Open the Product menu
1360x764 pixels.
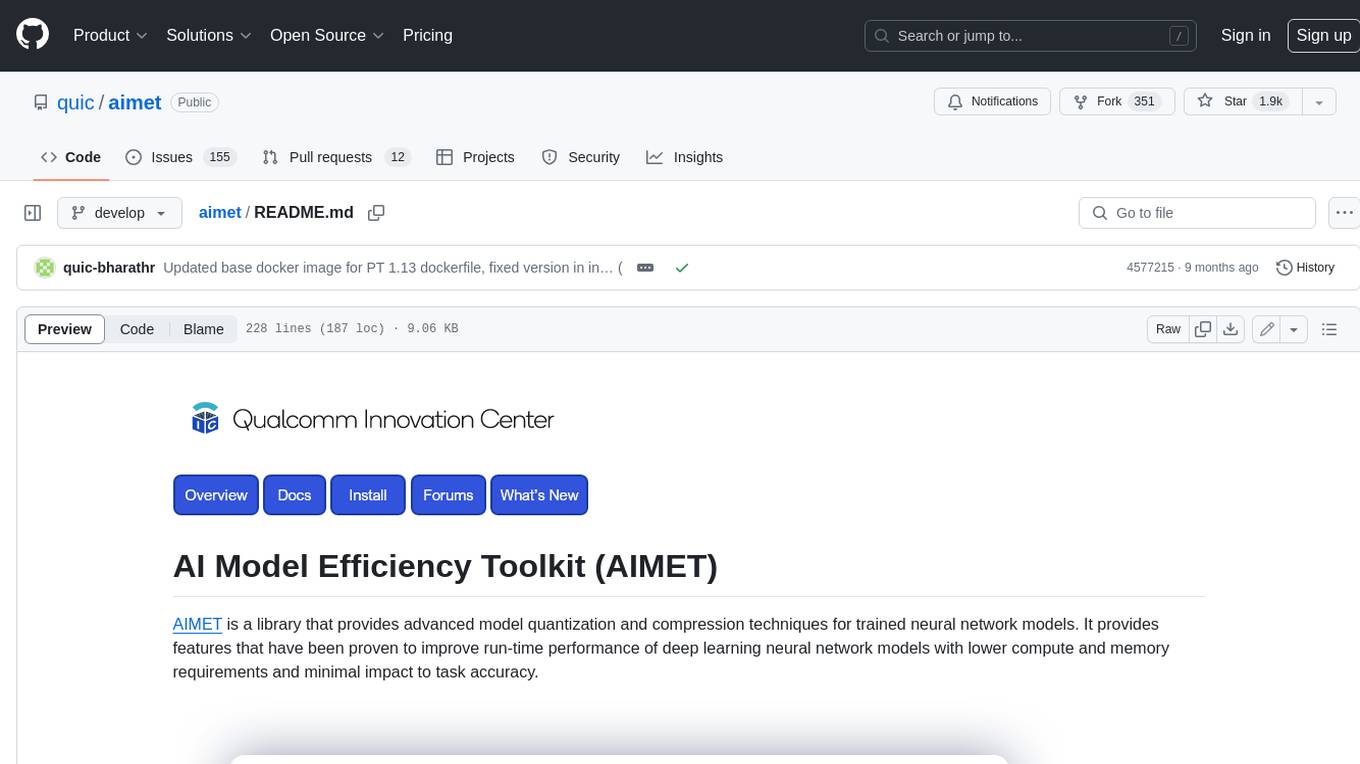click(110, 35)
